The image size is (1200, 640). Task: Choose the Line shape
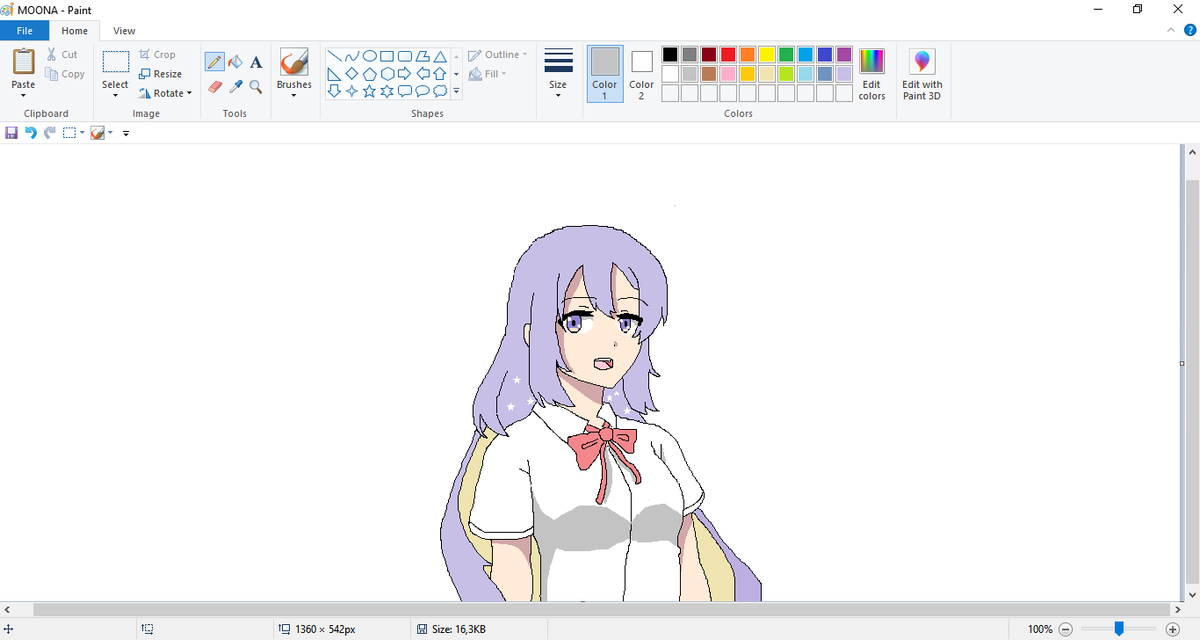335,56
